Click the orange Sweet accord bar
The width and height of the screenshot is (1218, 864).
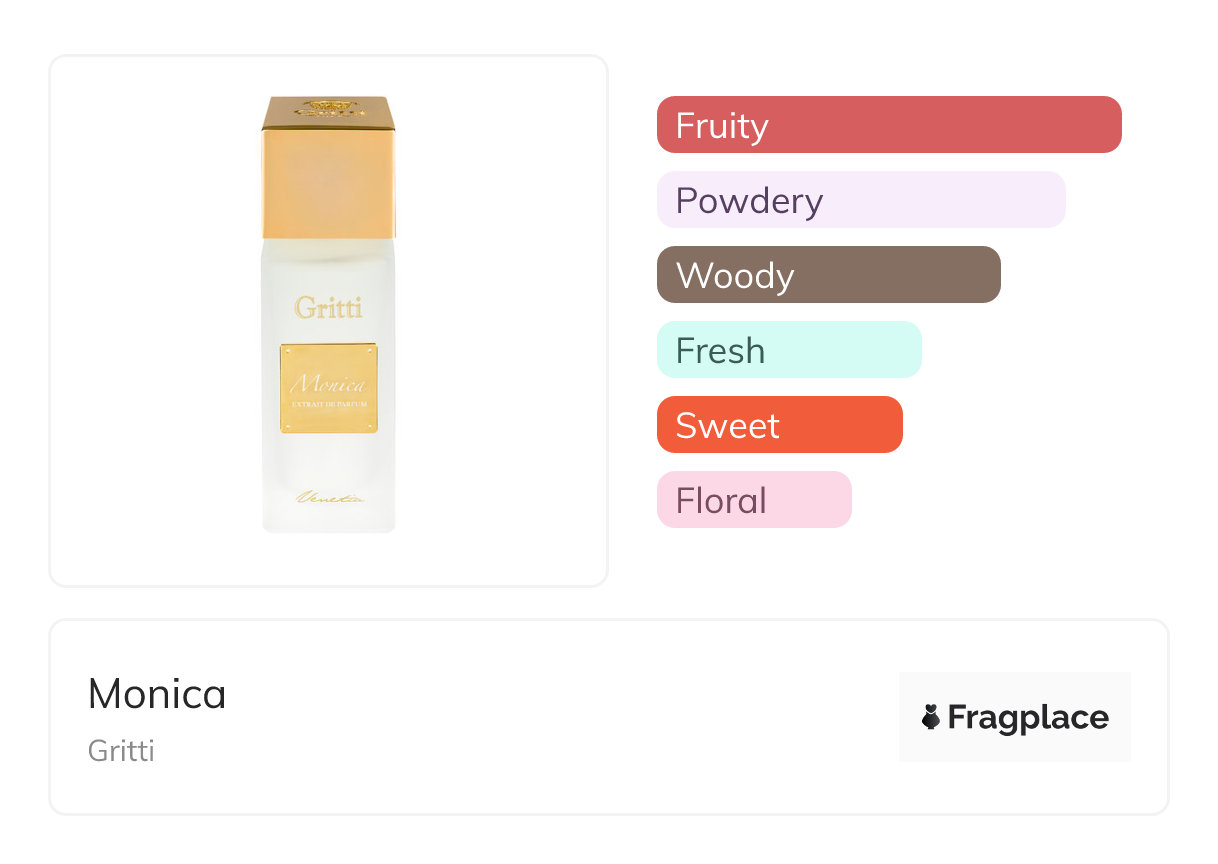click(x=779, y=425)
